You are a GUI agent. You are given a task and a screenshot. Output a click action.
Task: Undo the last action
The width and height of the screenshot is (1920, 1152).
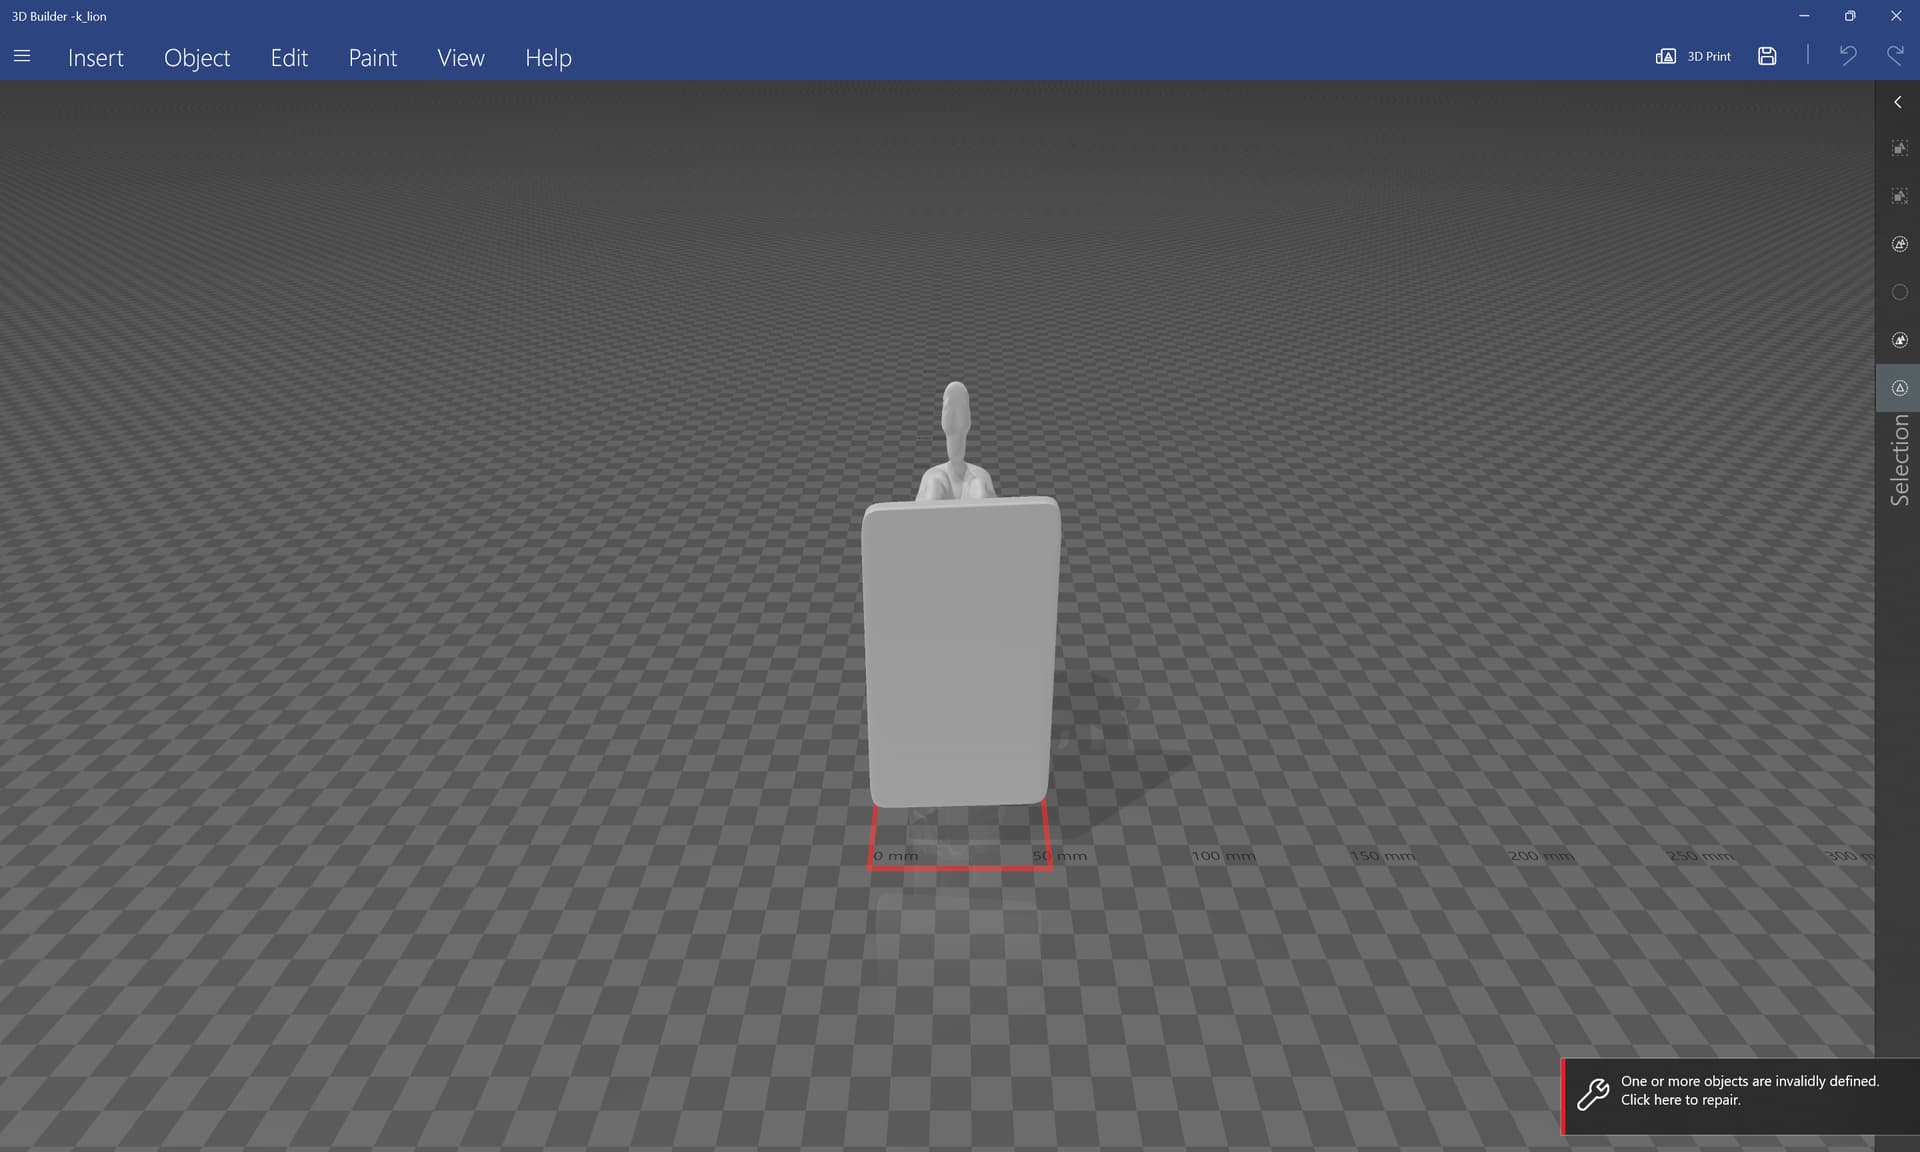pos(1847,56)
